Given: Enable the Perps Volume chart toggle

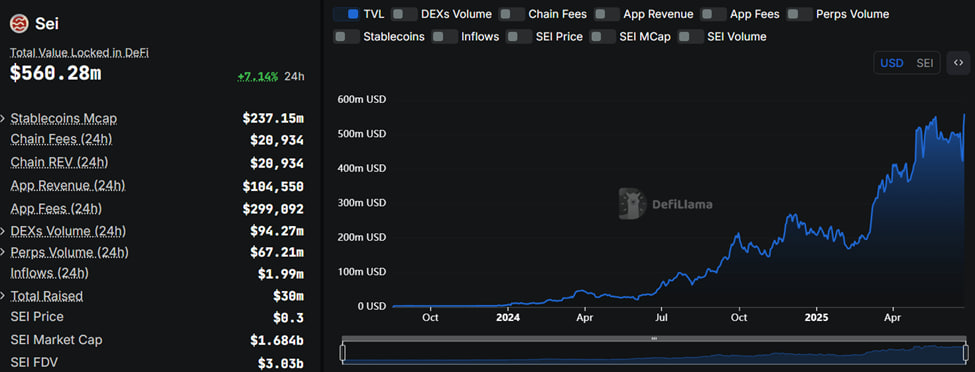Looking at the screenshot, I should [800, 14].
